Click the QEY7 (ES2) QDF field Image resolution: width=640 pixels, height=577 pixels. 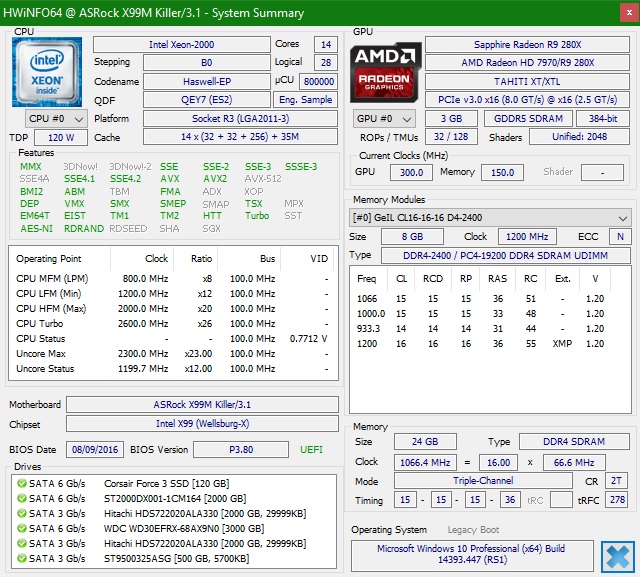[x=207, y=100]
